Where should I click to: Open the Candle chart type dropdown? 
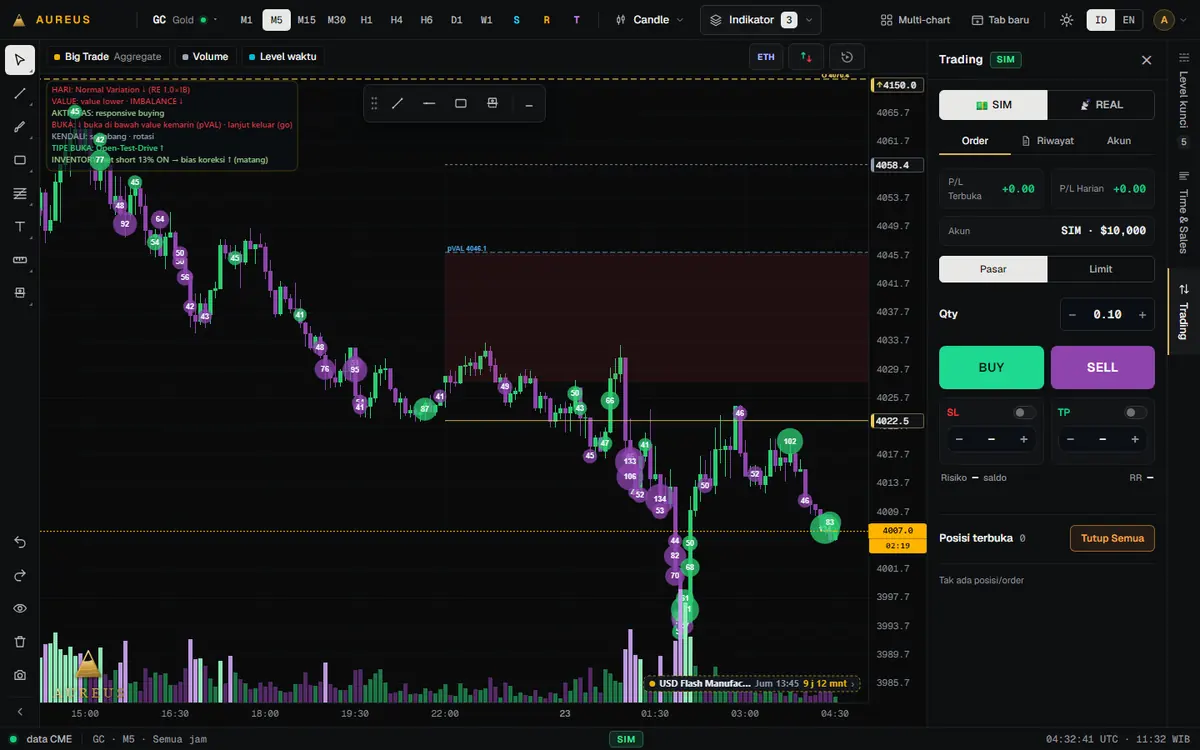[650, 20]
